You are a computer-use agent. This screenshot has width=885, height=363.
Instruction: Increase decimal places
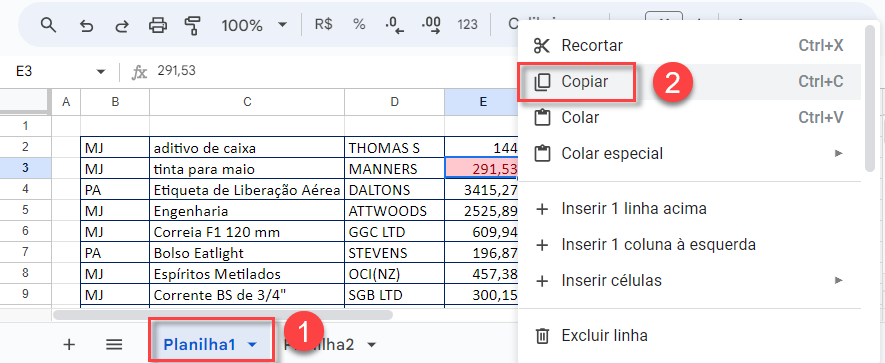point(431,25)
